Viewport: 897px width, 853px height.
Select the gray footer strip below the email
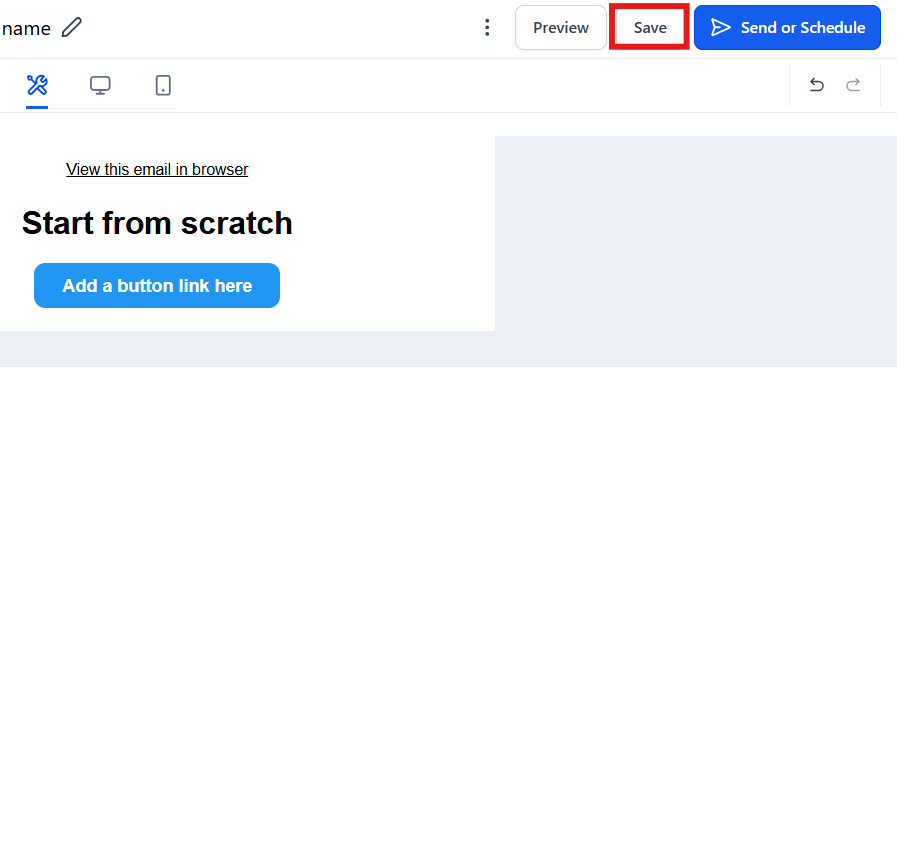click(448, 349)
